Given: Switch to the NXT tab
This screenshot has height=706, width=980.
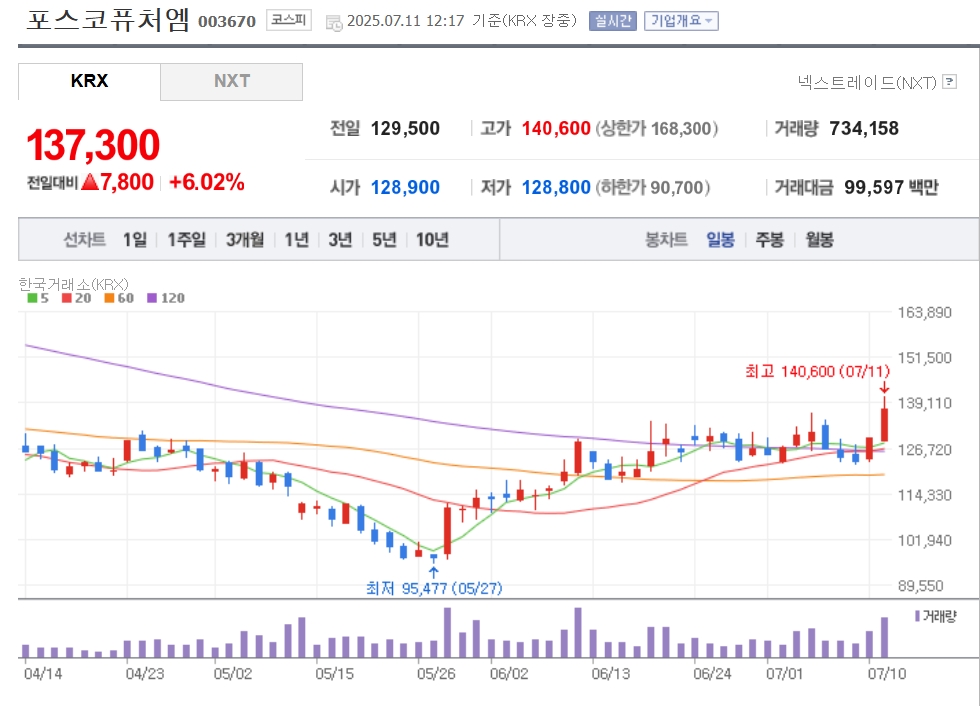Looking at the screenshot, I should click(x=231, y=81).
